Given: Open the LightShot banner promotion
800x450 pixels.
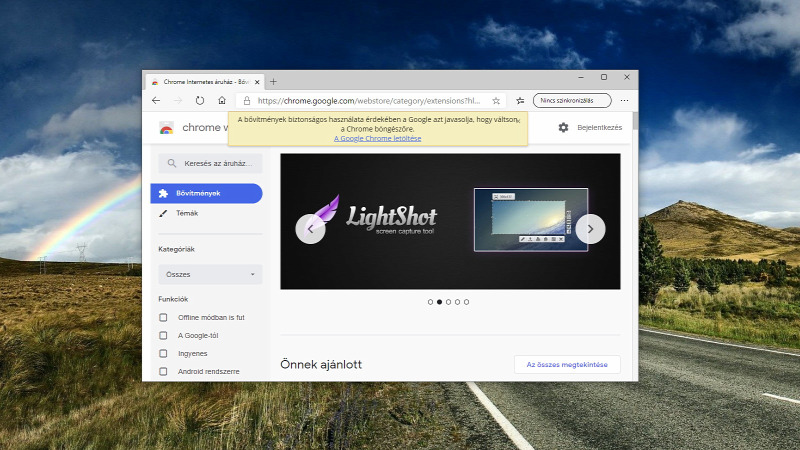Looking at the screenshot, I should [x=451, y=221].
